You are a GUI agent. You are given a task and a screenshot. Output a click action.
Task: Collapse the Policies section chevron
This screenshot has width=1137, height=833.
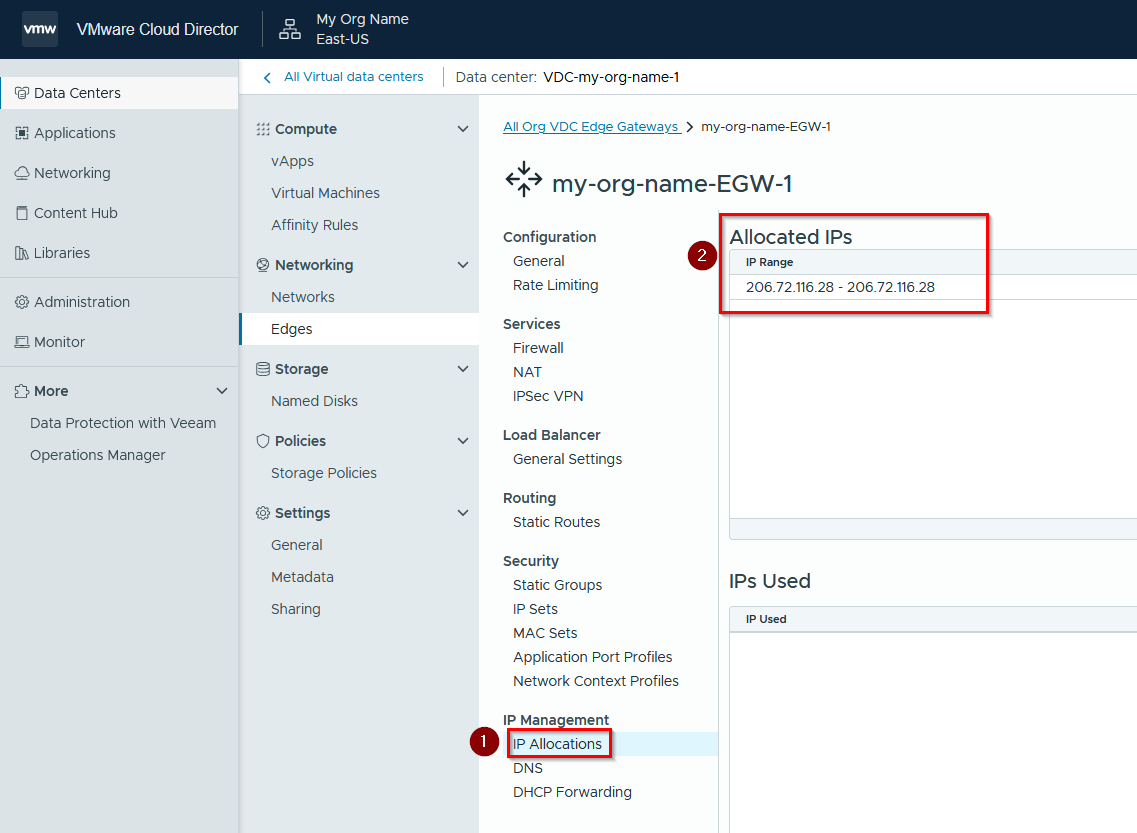coord(463,441)
